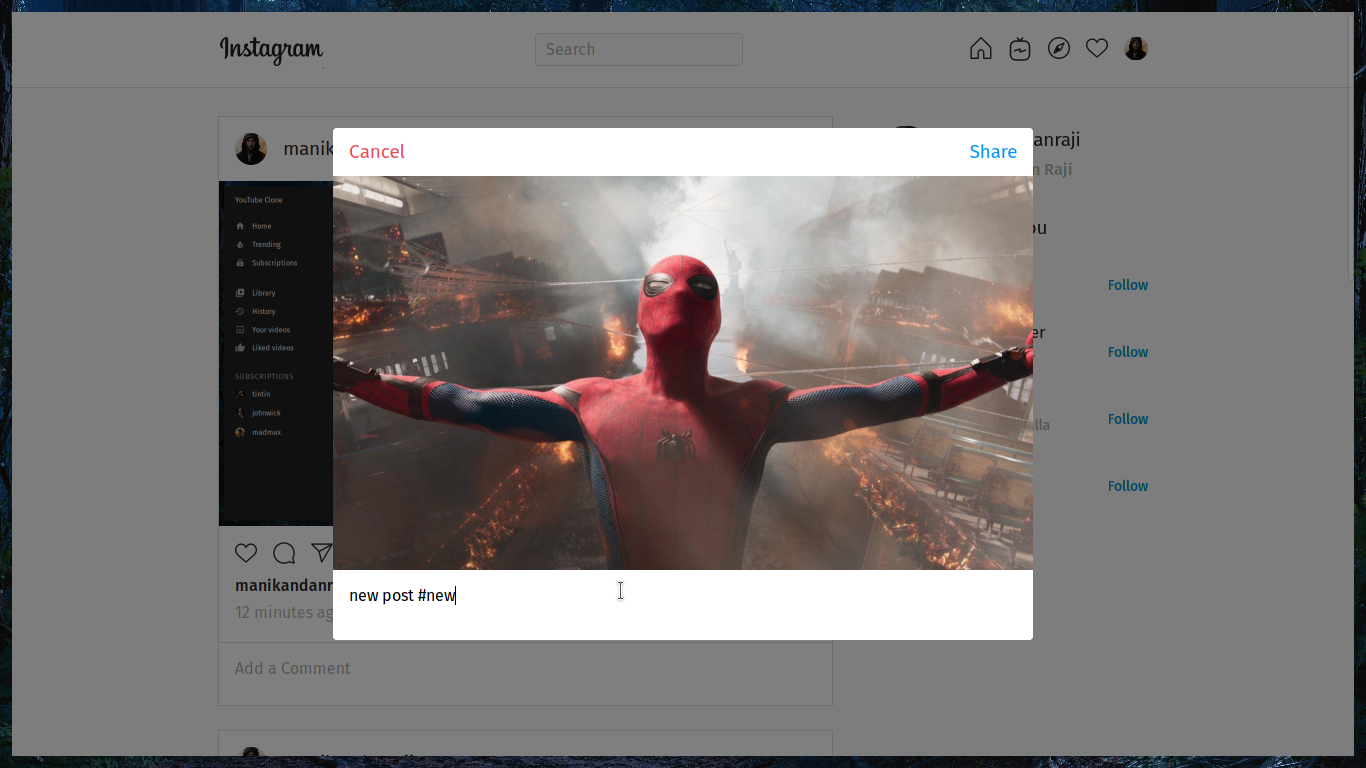
Task: Click '12 minutes ago' timestamp on the post
Action: pos(284,612)
